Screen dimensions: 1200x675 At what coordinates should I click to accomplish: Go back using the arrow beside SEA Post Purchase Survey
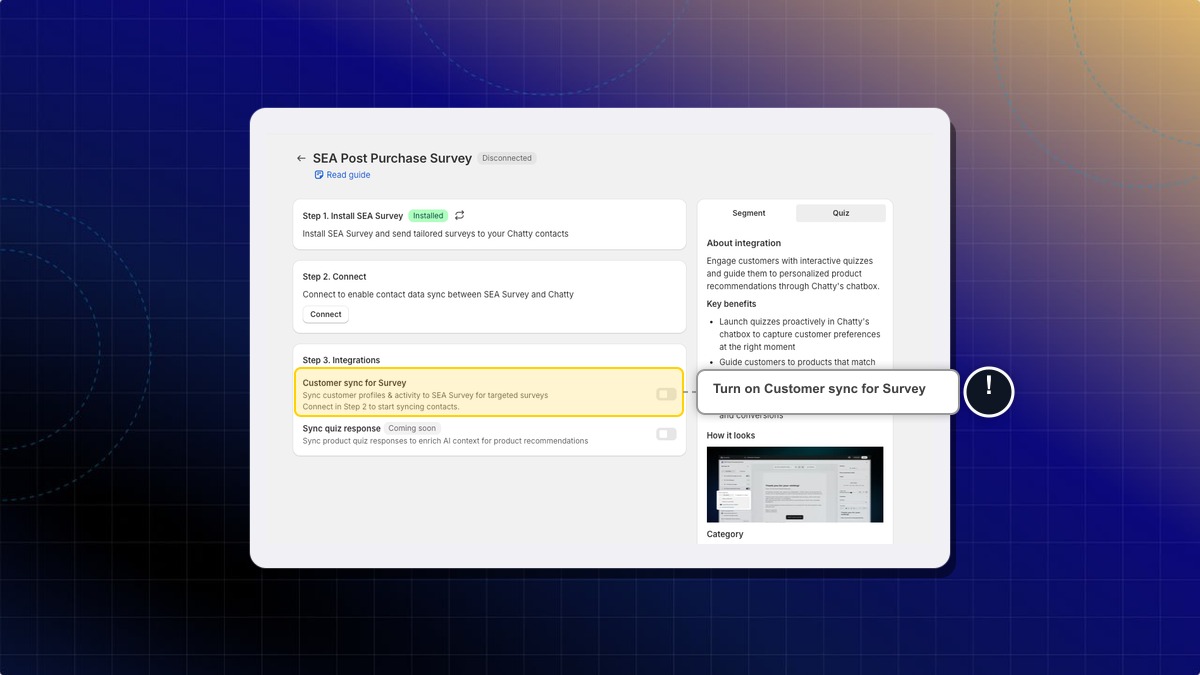(301, 158)
